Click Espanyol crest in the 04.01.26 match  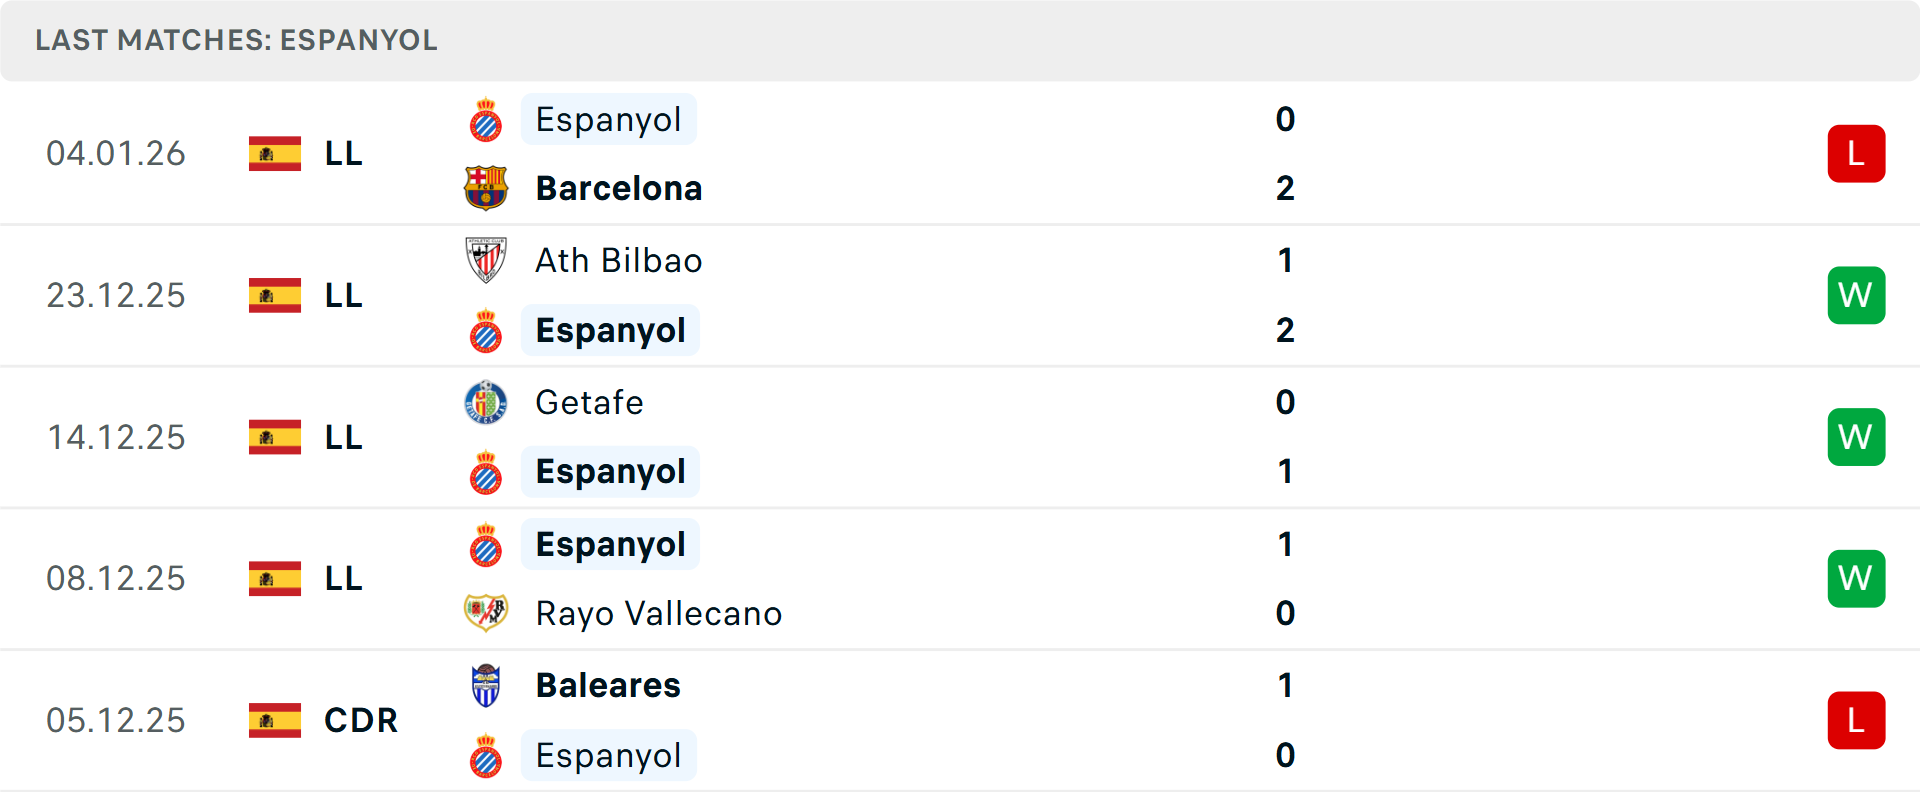coord(486,120)
